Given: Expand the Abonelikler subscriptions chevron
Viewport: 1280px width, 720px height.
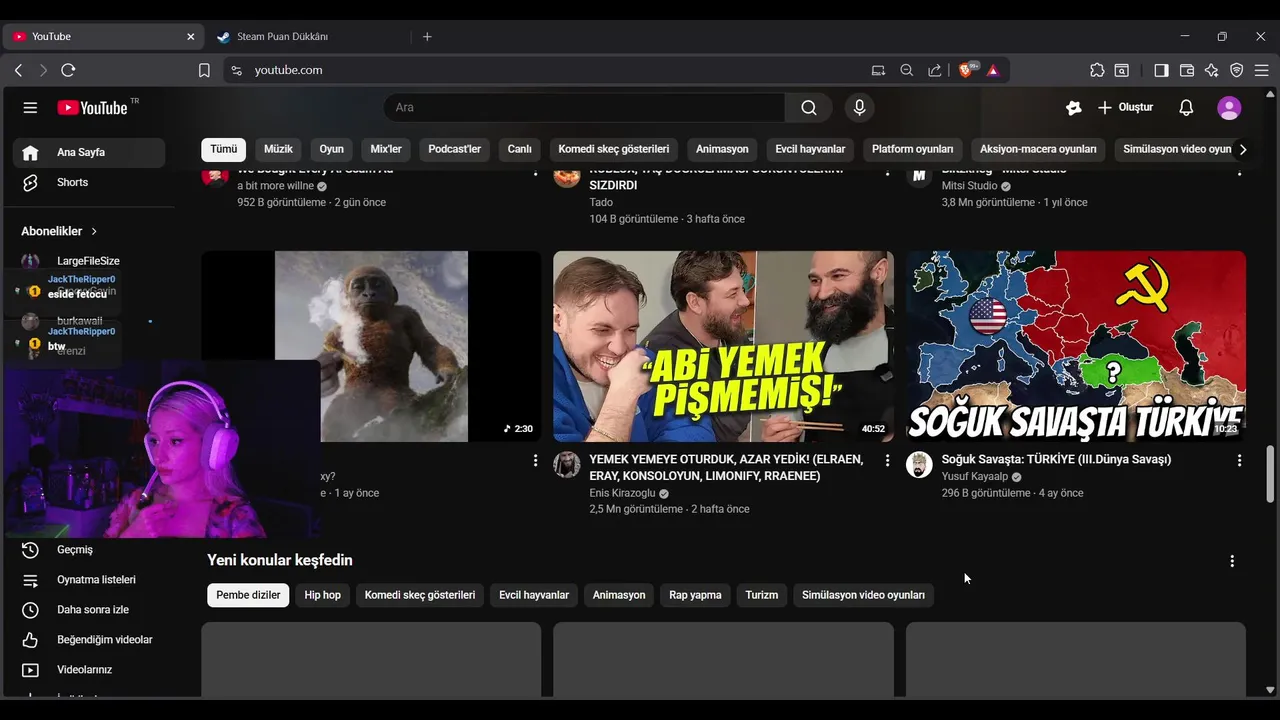Looking at the screenshot, I should 94,231.
